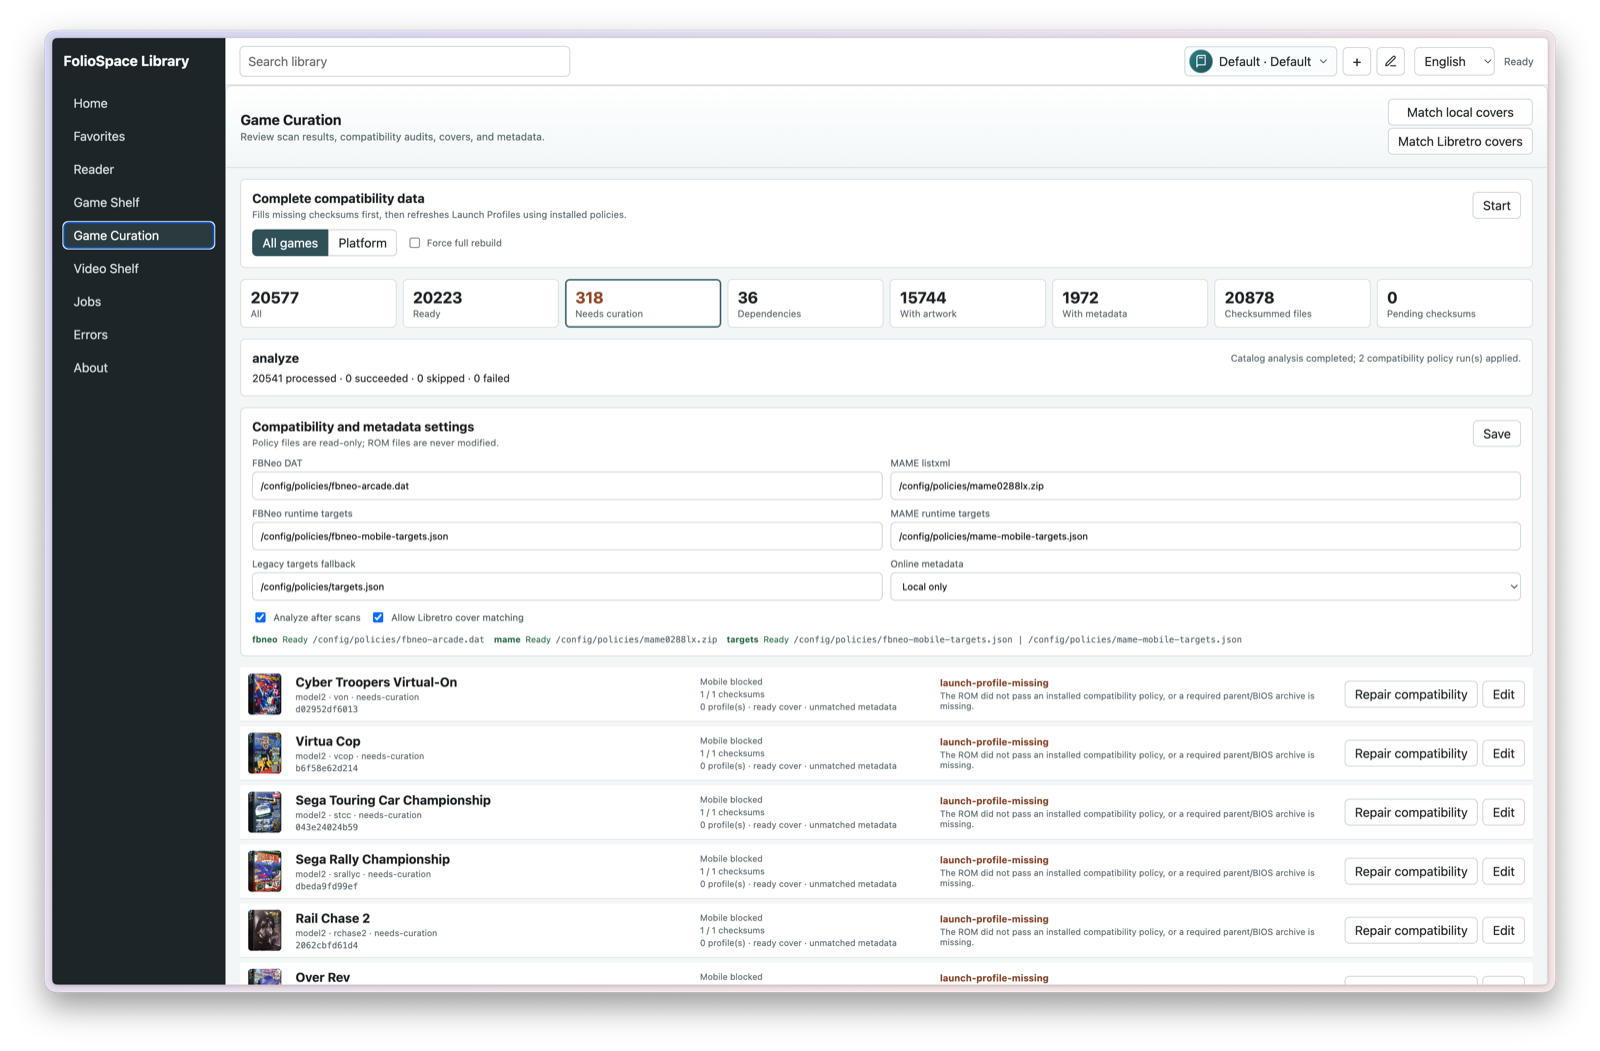
Task: Click the FBNeo DAT path field
Action: coord(567,486)
